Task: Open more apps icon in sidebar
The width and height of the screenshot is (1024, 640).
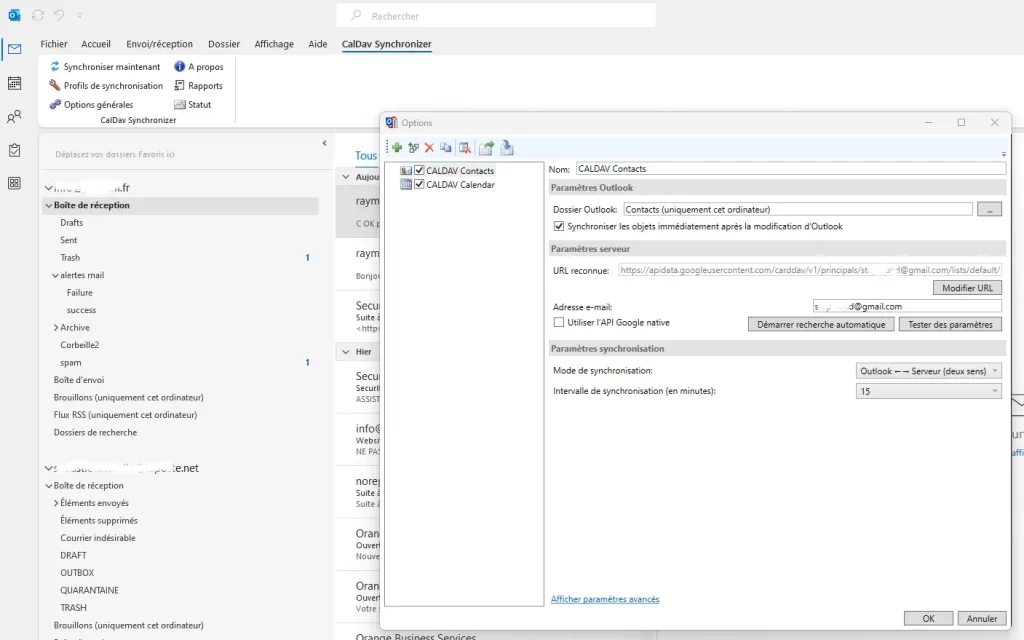Action: pos(14,184)
